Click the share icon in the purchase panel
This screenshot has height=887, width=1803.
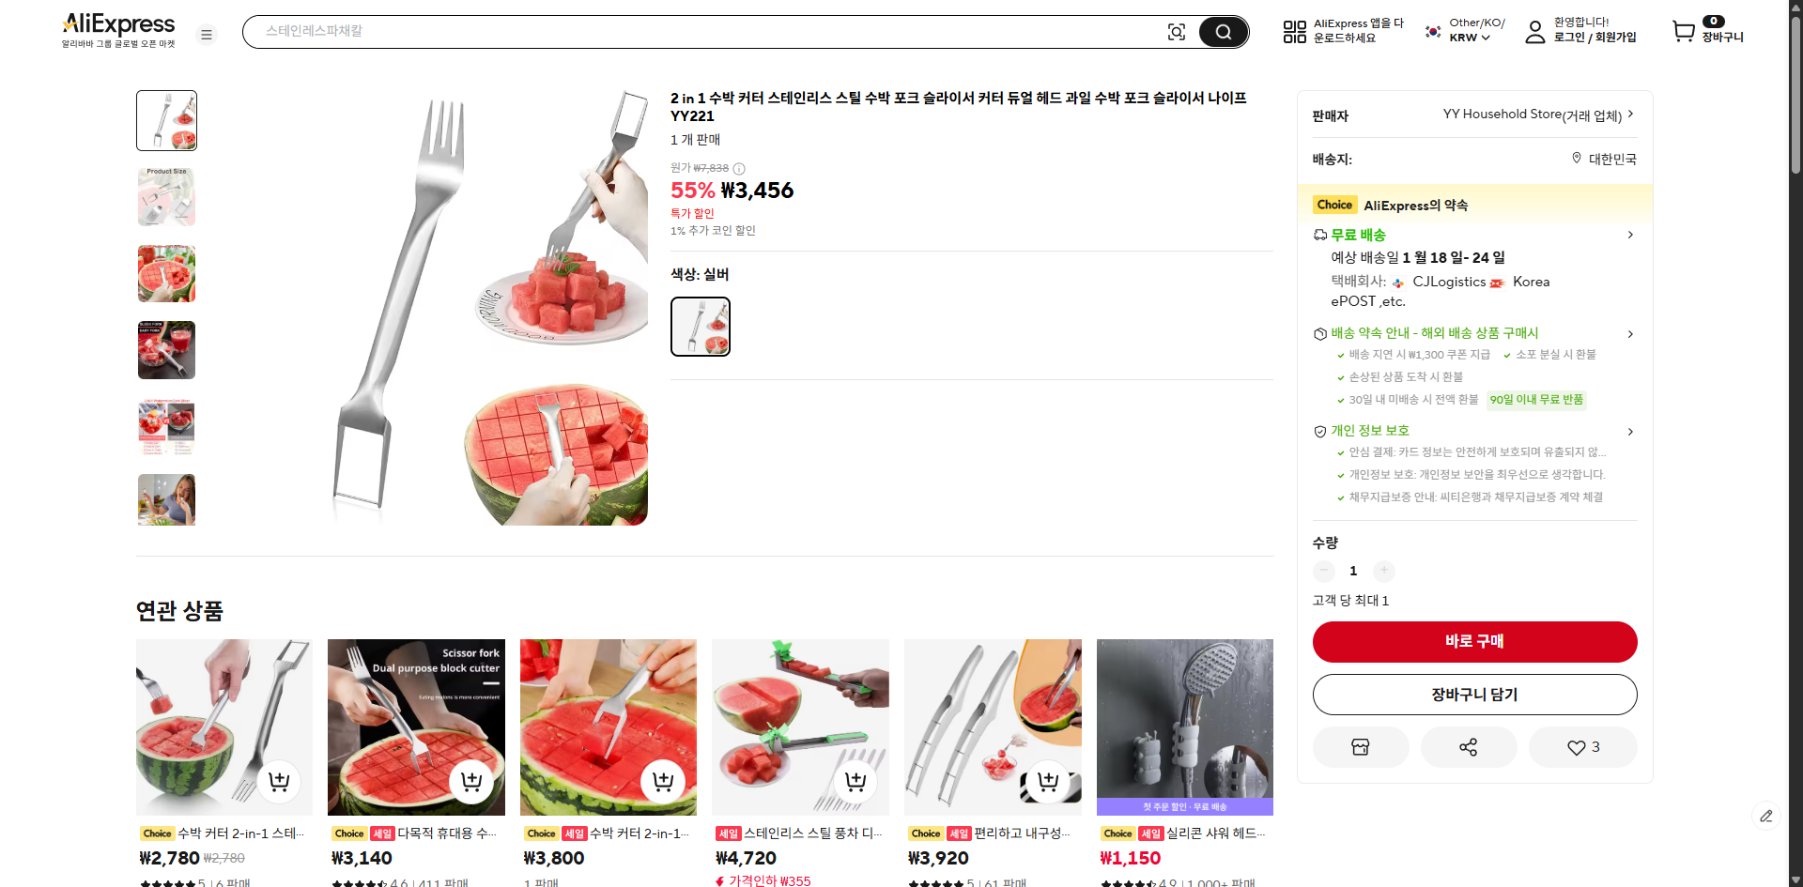(1468, 746)
